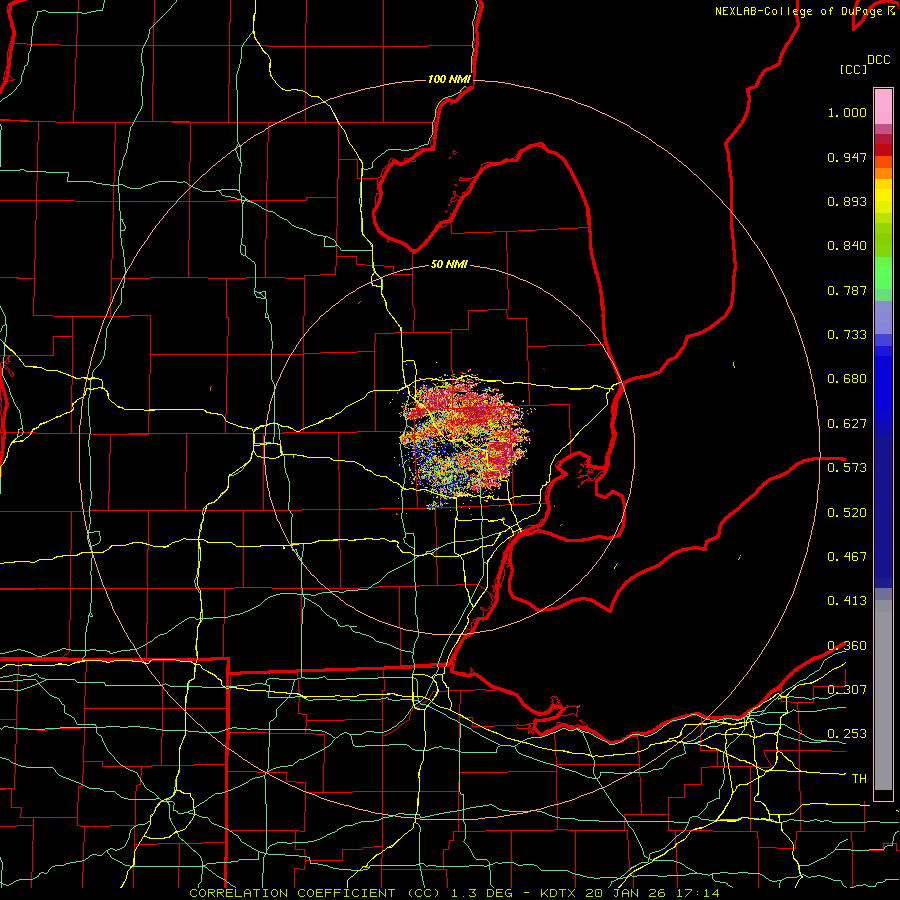Viewport: 900px width, 900px height.
Task: Select the 0.627 scale value
Action: tap(847, 424)
